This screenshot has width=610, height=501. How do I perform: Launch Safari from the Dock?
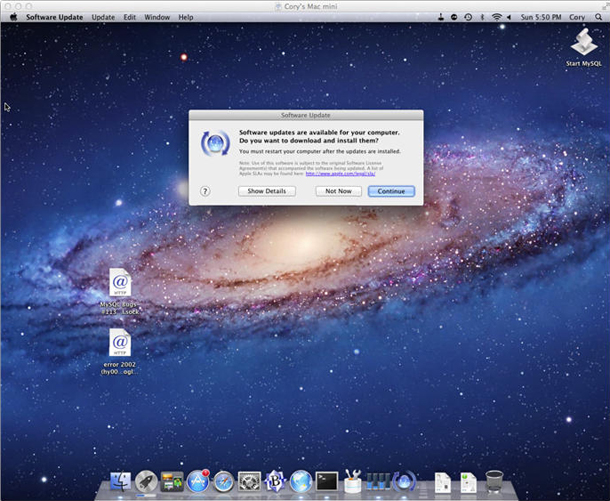(x=224, y=482)
